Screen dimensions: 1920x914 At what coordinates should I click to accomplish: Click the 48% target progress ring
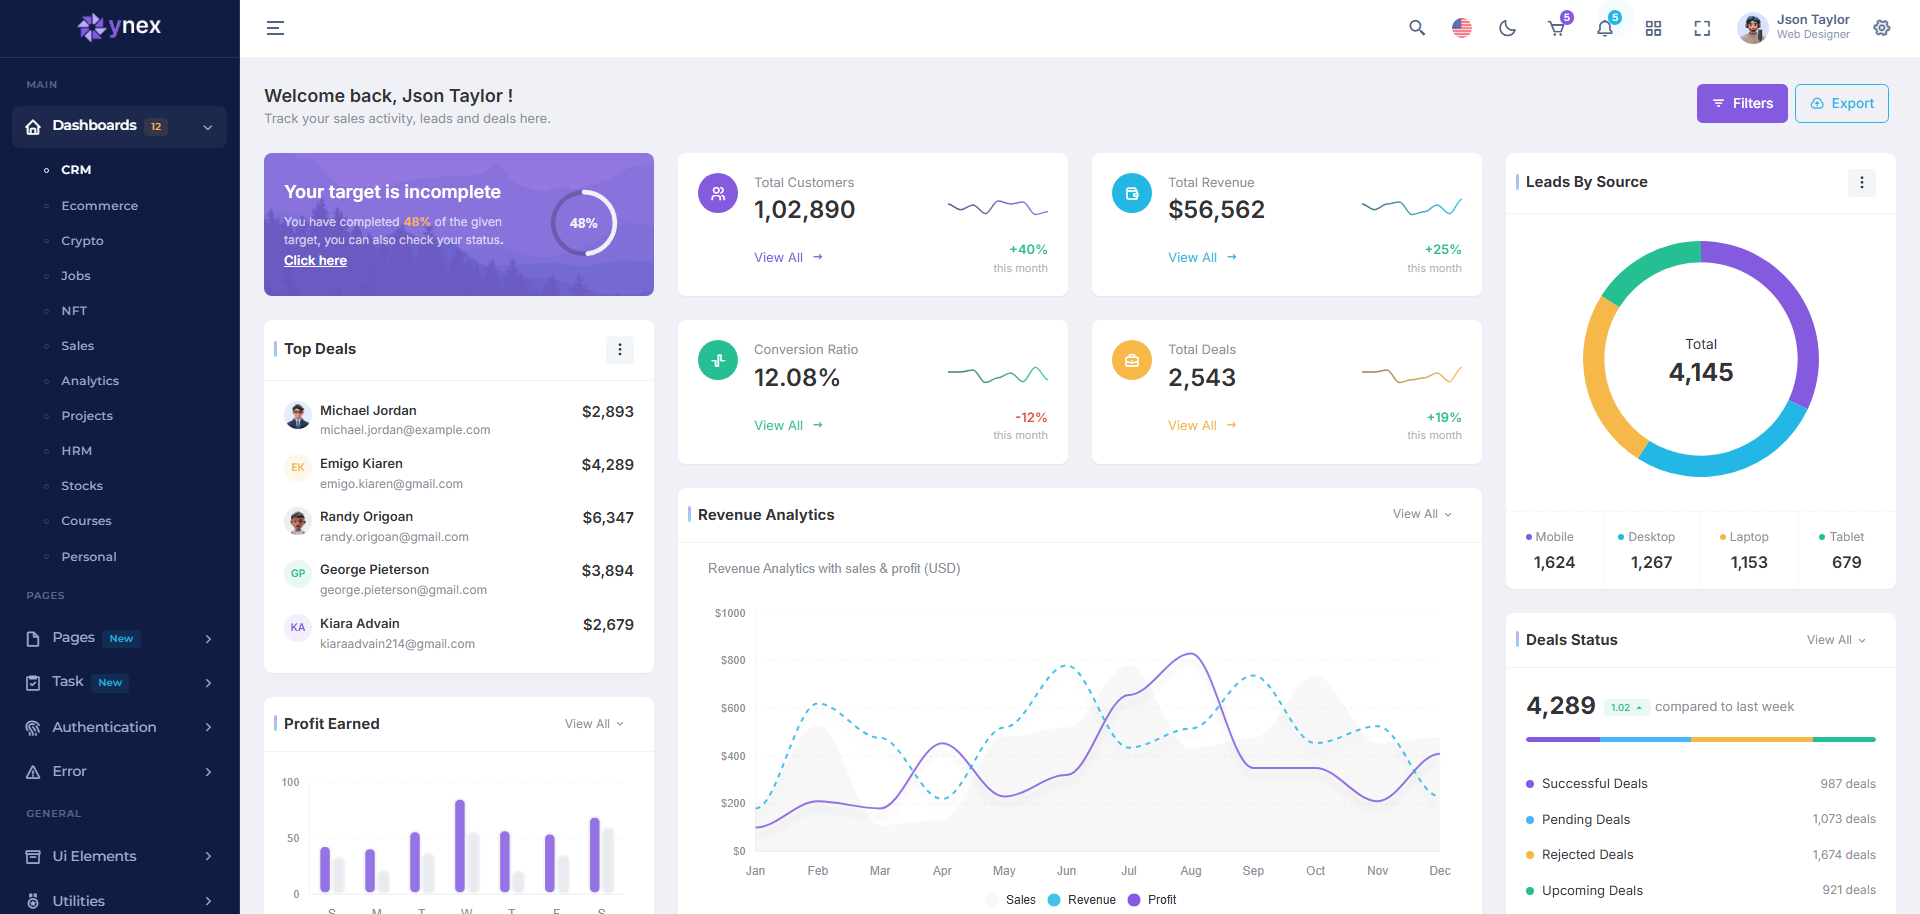(x=584, y=223)
